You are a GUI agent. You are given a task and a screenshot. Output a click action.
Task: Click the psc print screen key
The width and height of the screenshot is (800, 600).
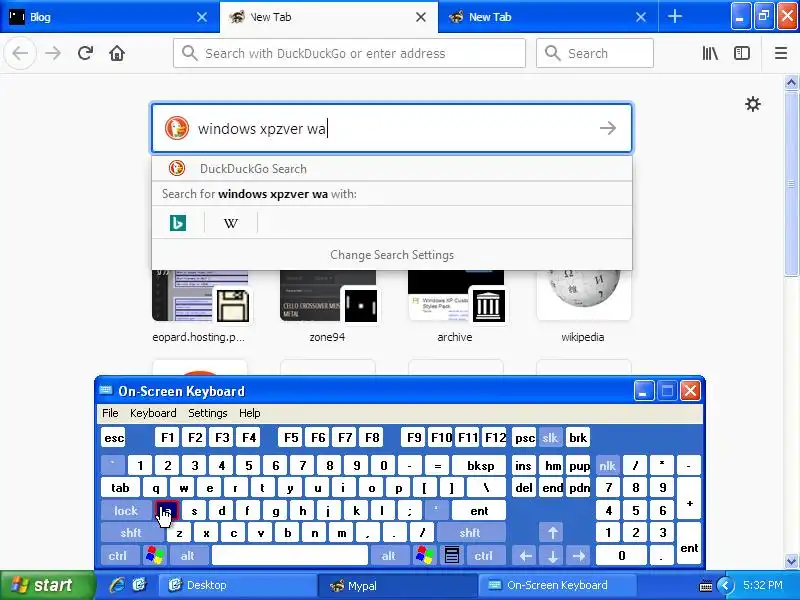pos(524,438)
